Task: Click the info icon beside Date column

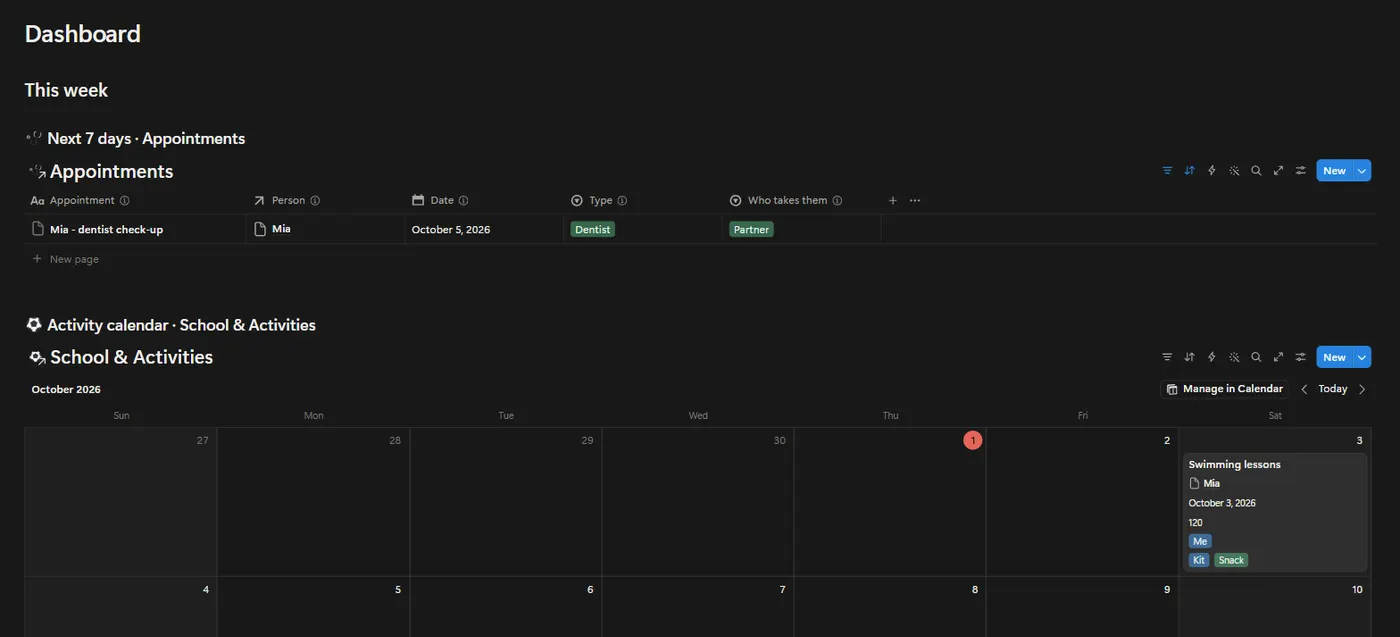Action: click(463, 201)
